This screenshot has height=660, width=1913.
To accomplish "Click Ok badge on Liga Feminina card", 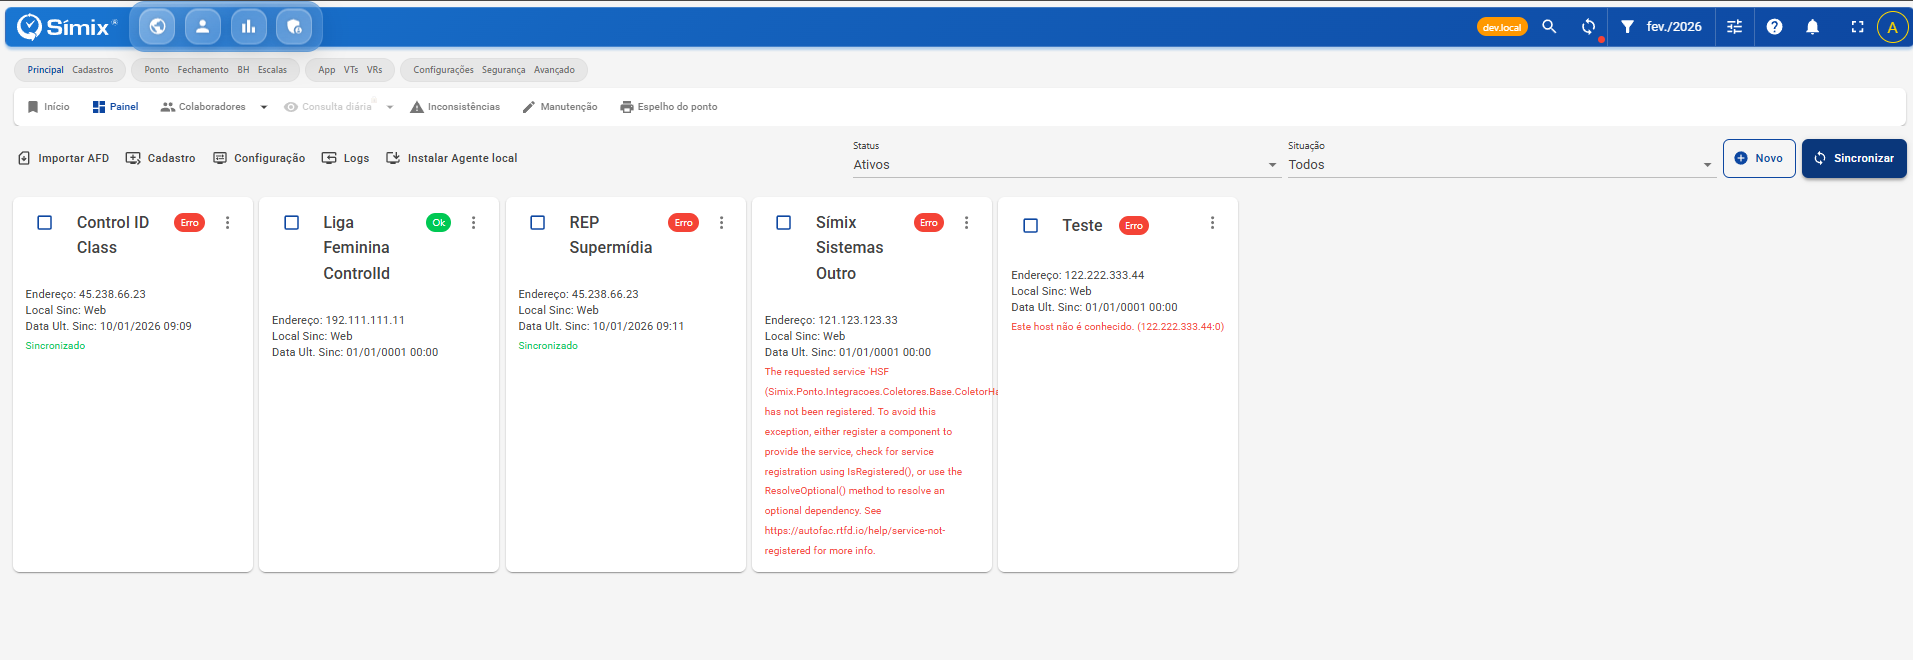I will [439, 223].
